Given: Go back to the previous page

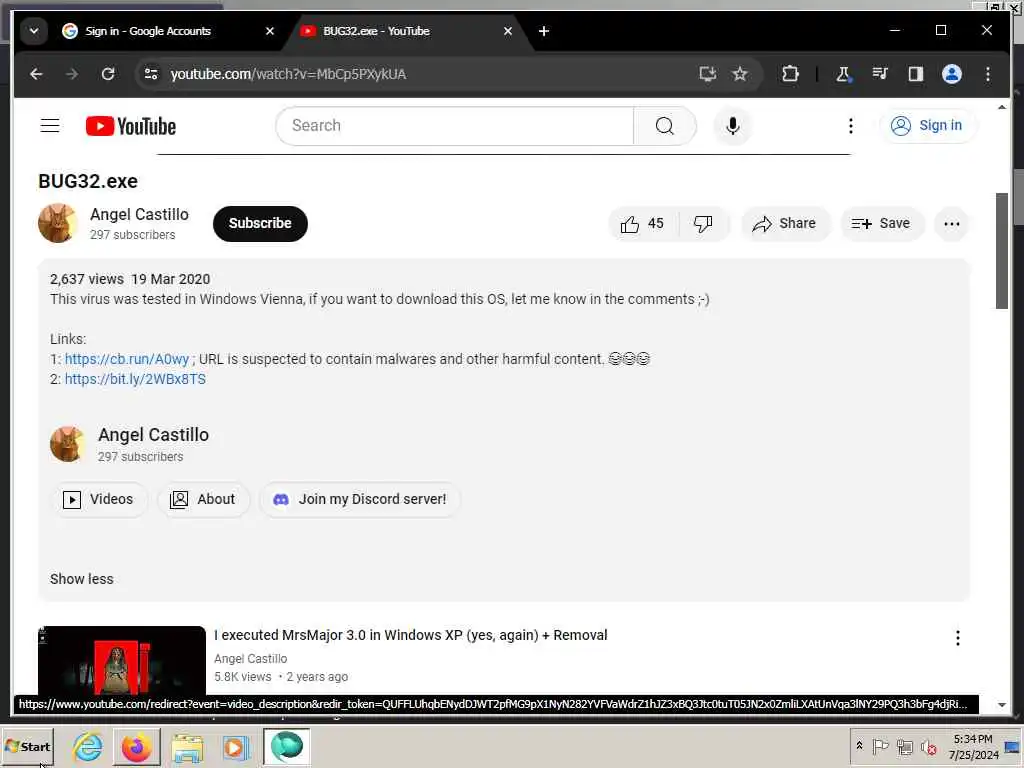Looking at the screenshot, I should 37,74.
